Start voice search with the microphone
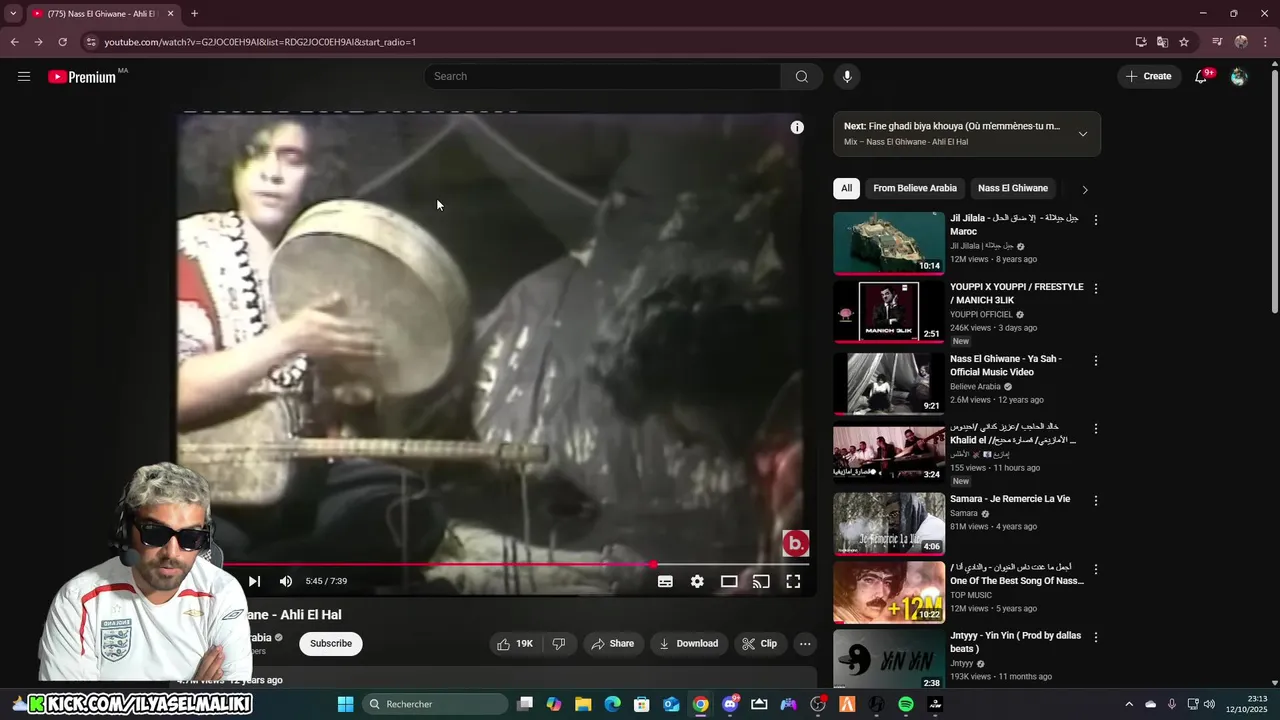 click(847, 76)
